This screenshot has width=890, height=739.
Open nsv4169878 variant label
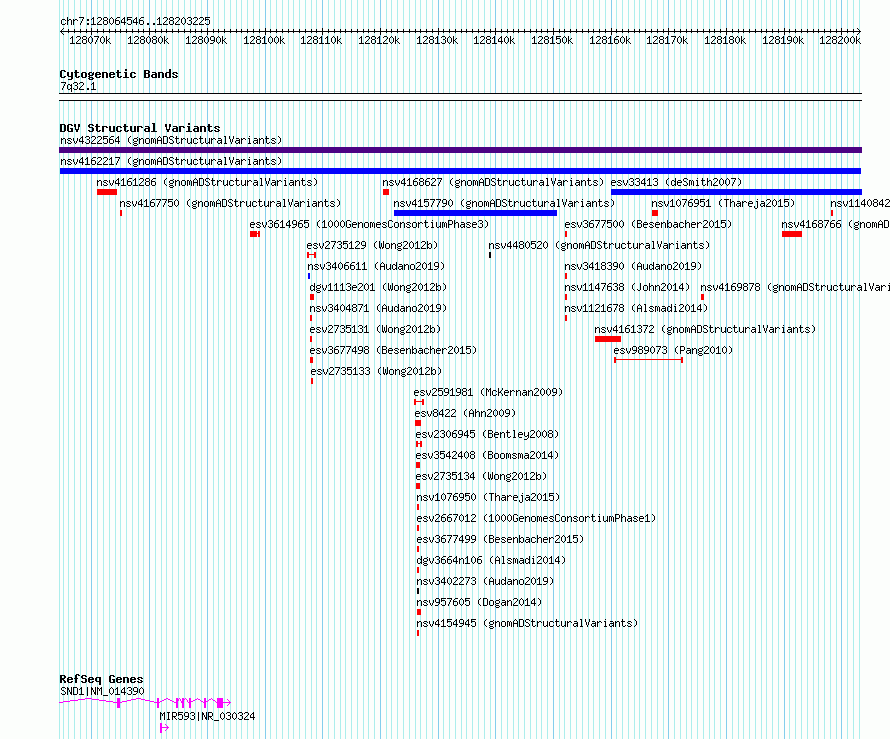(x=795, y=287)
